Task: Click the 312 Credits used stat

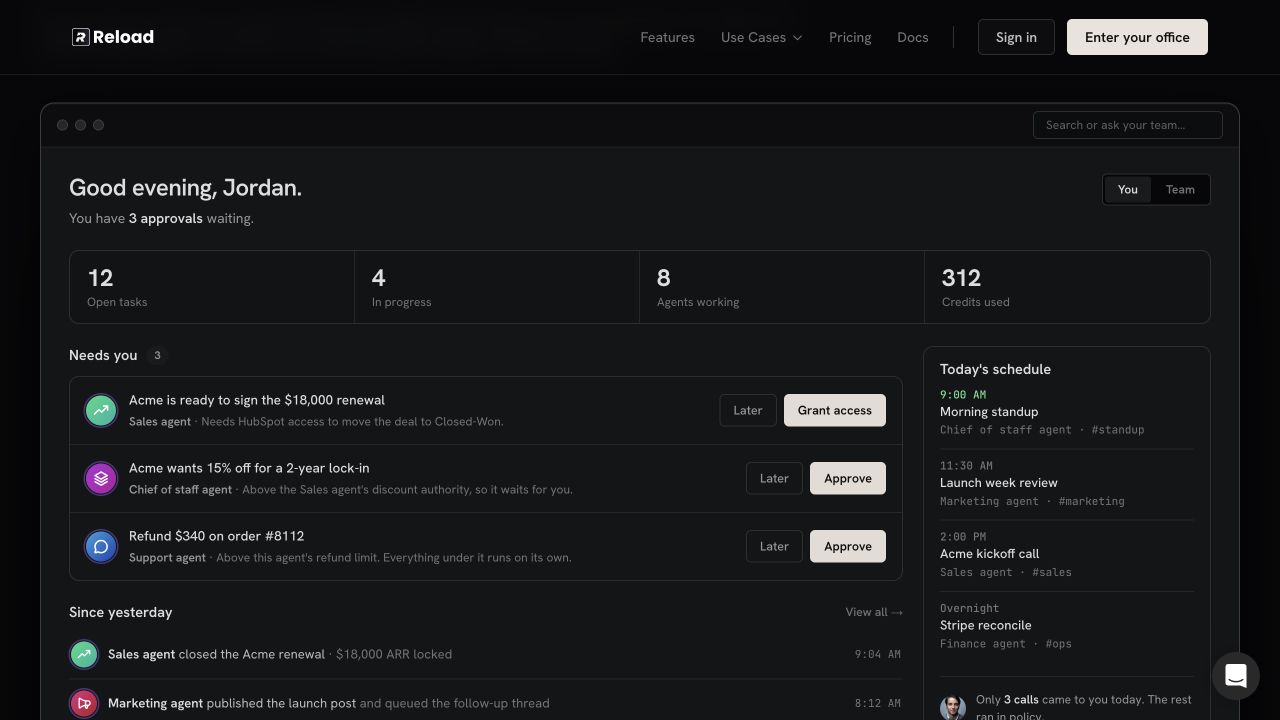Action: (x=1067, y=287)
